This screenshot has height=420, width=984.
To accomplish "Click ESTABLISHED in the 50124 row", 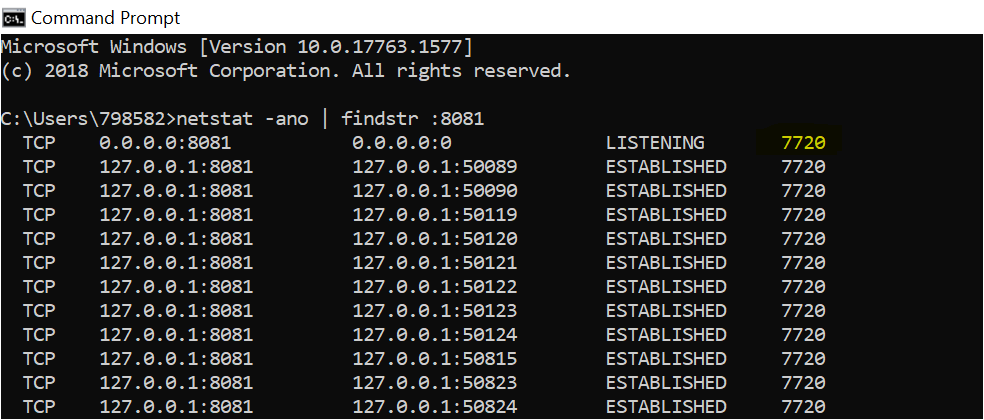I will coord(666,335).
